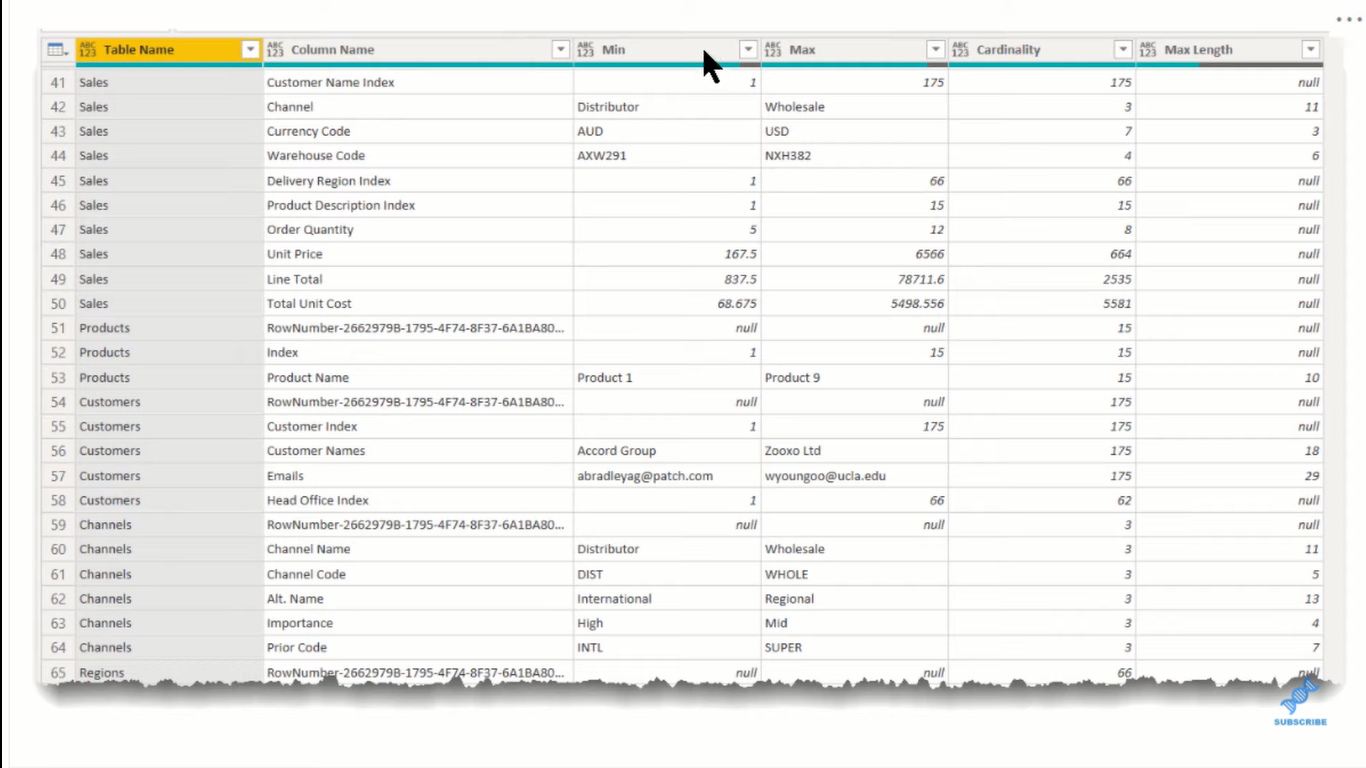Select the AUD value cell
Screen dimensions: 1366x768
[667, 132]
